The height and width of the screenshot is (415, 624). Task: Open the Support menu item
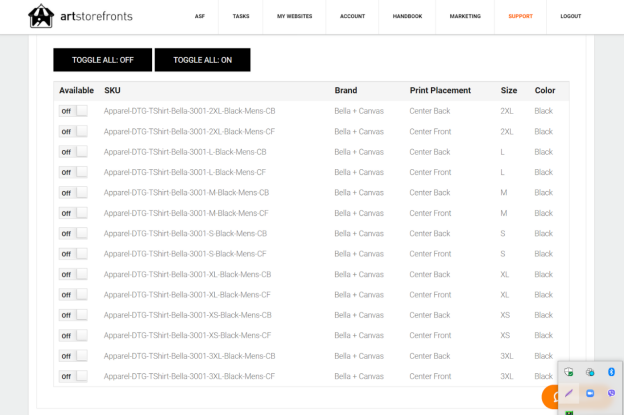coord(520,16)
